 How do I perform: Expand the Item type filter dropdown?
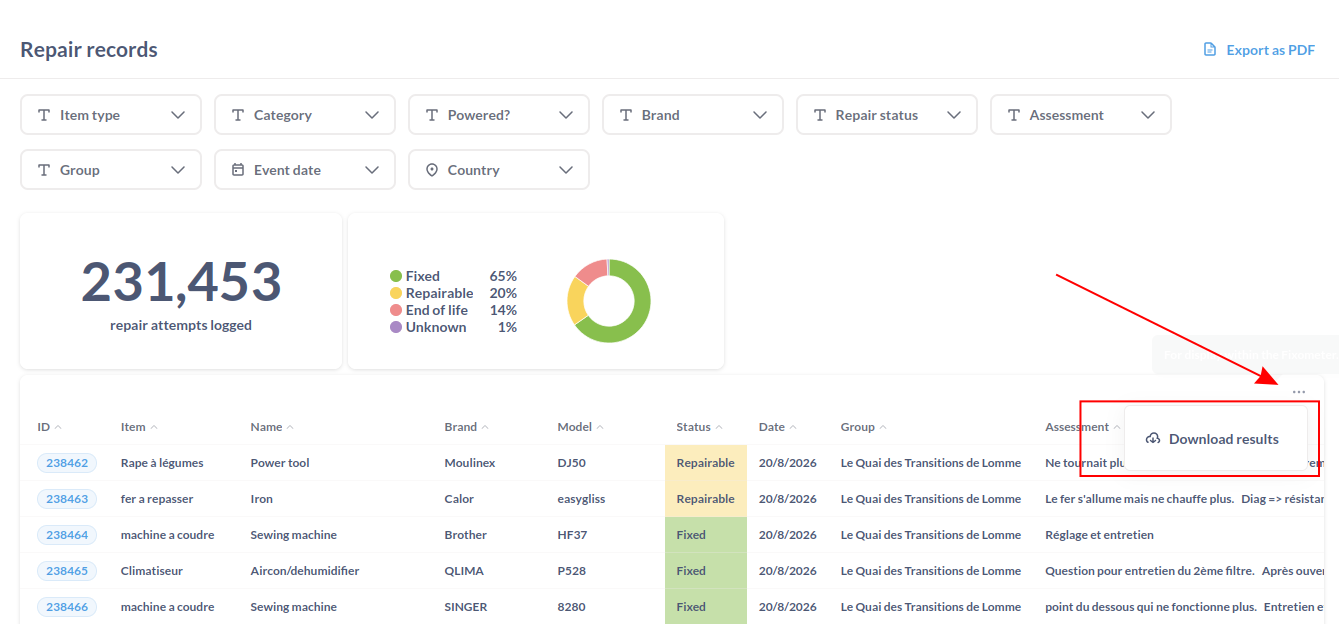coord(111,115)
